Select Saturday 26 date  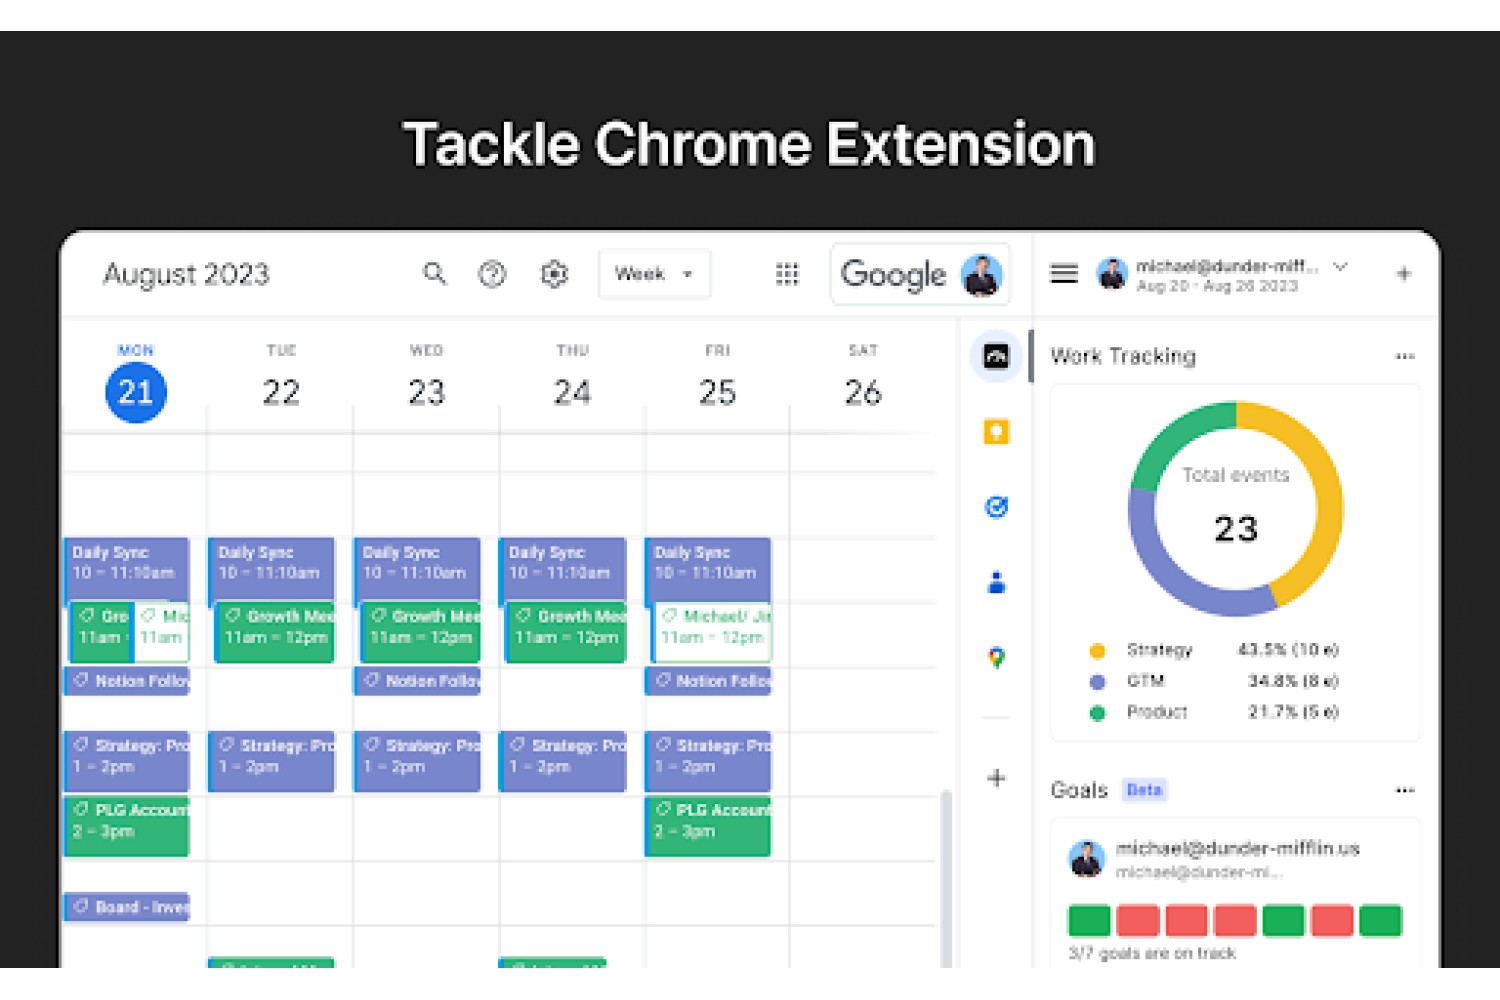point(863,392)
